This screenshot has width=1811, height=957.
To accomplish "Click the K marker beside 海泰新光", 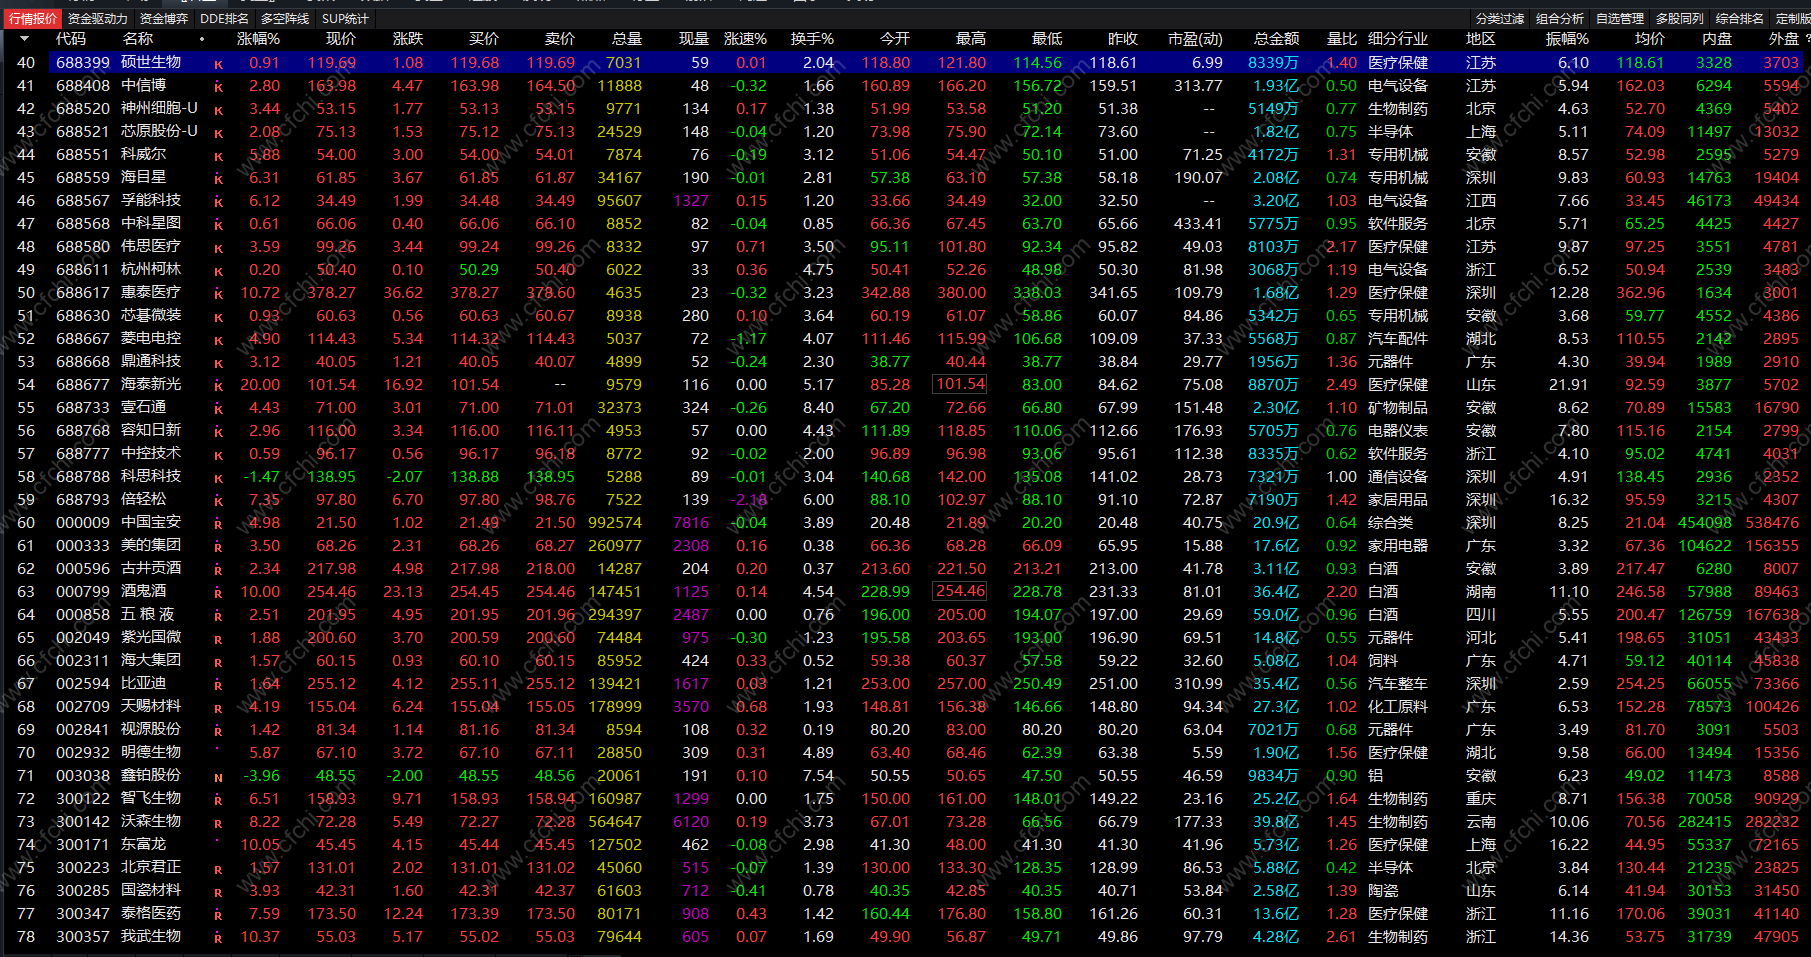I will tap(218, 386).
